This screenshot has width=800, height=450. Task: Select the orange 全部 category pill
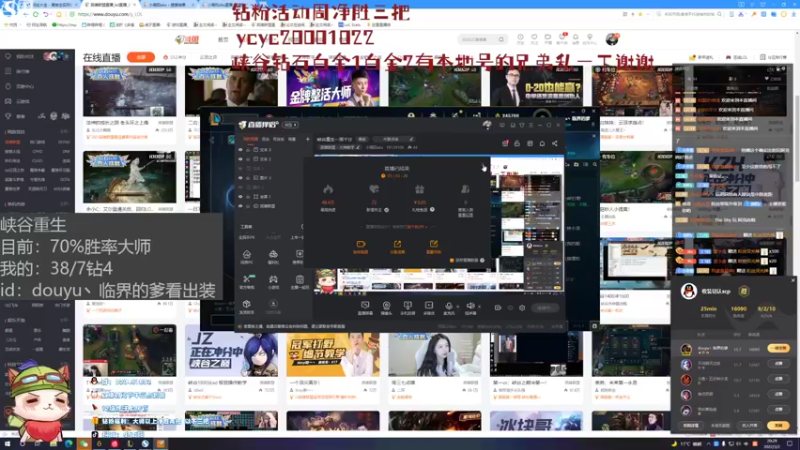(x=141, y=57)
